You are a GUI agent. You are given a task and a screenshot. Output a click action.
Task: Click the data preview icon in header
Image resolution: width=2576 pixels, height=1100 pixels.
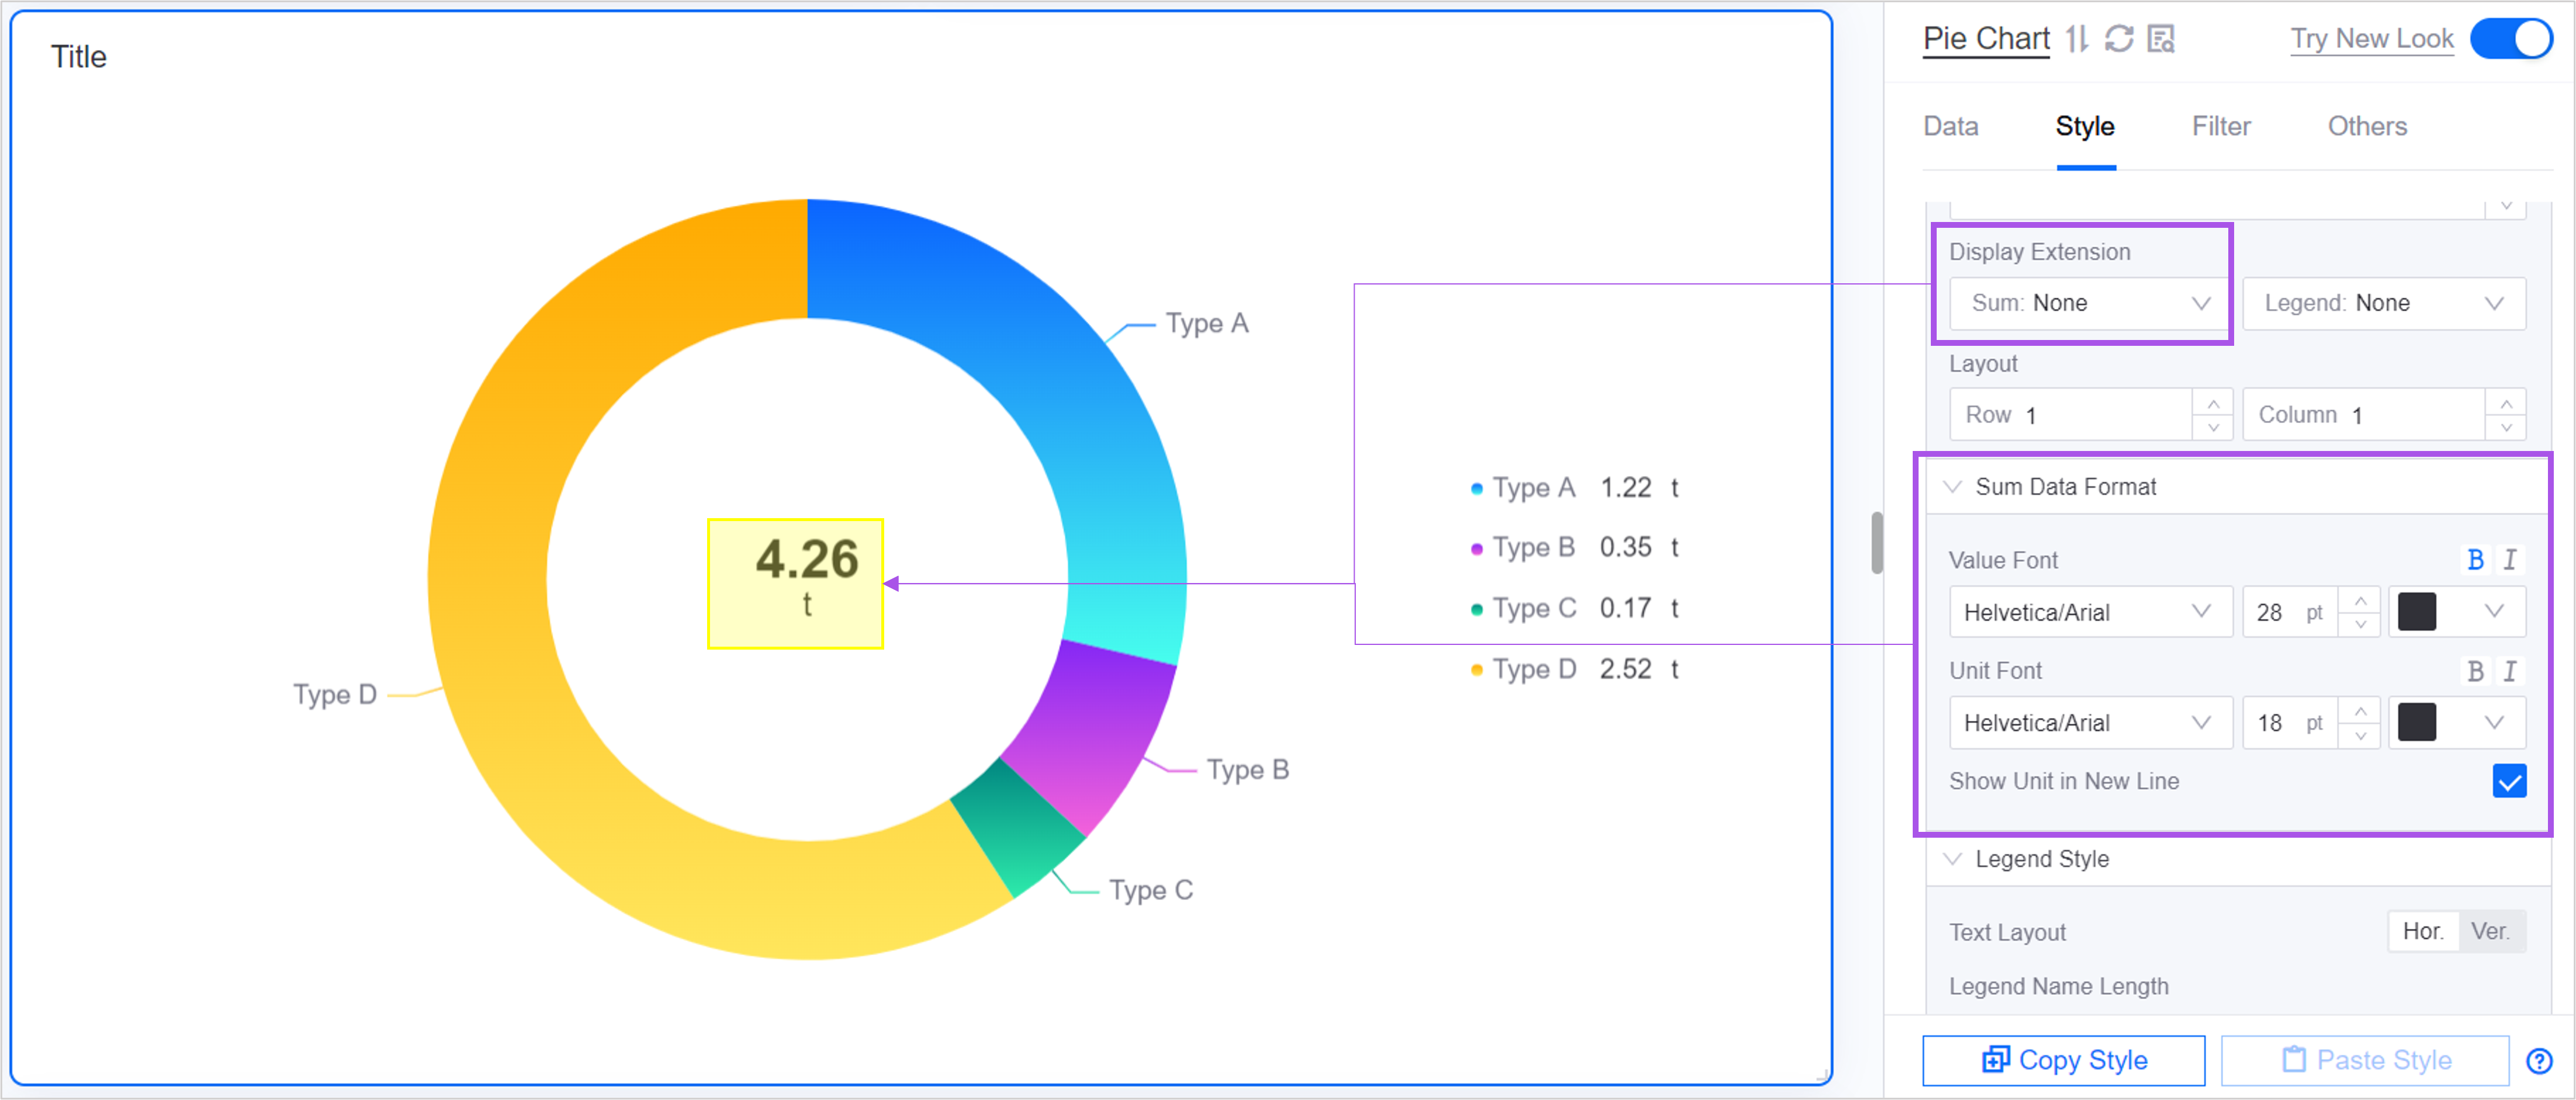tap(2161, 39)
